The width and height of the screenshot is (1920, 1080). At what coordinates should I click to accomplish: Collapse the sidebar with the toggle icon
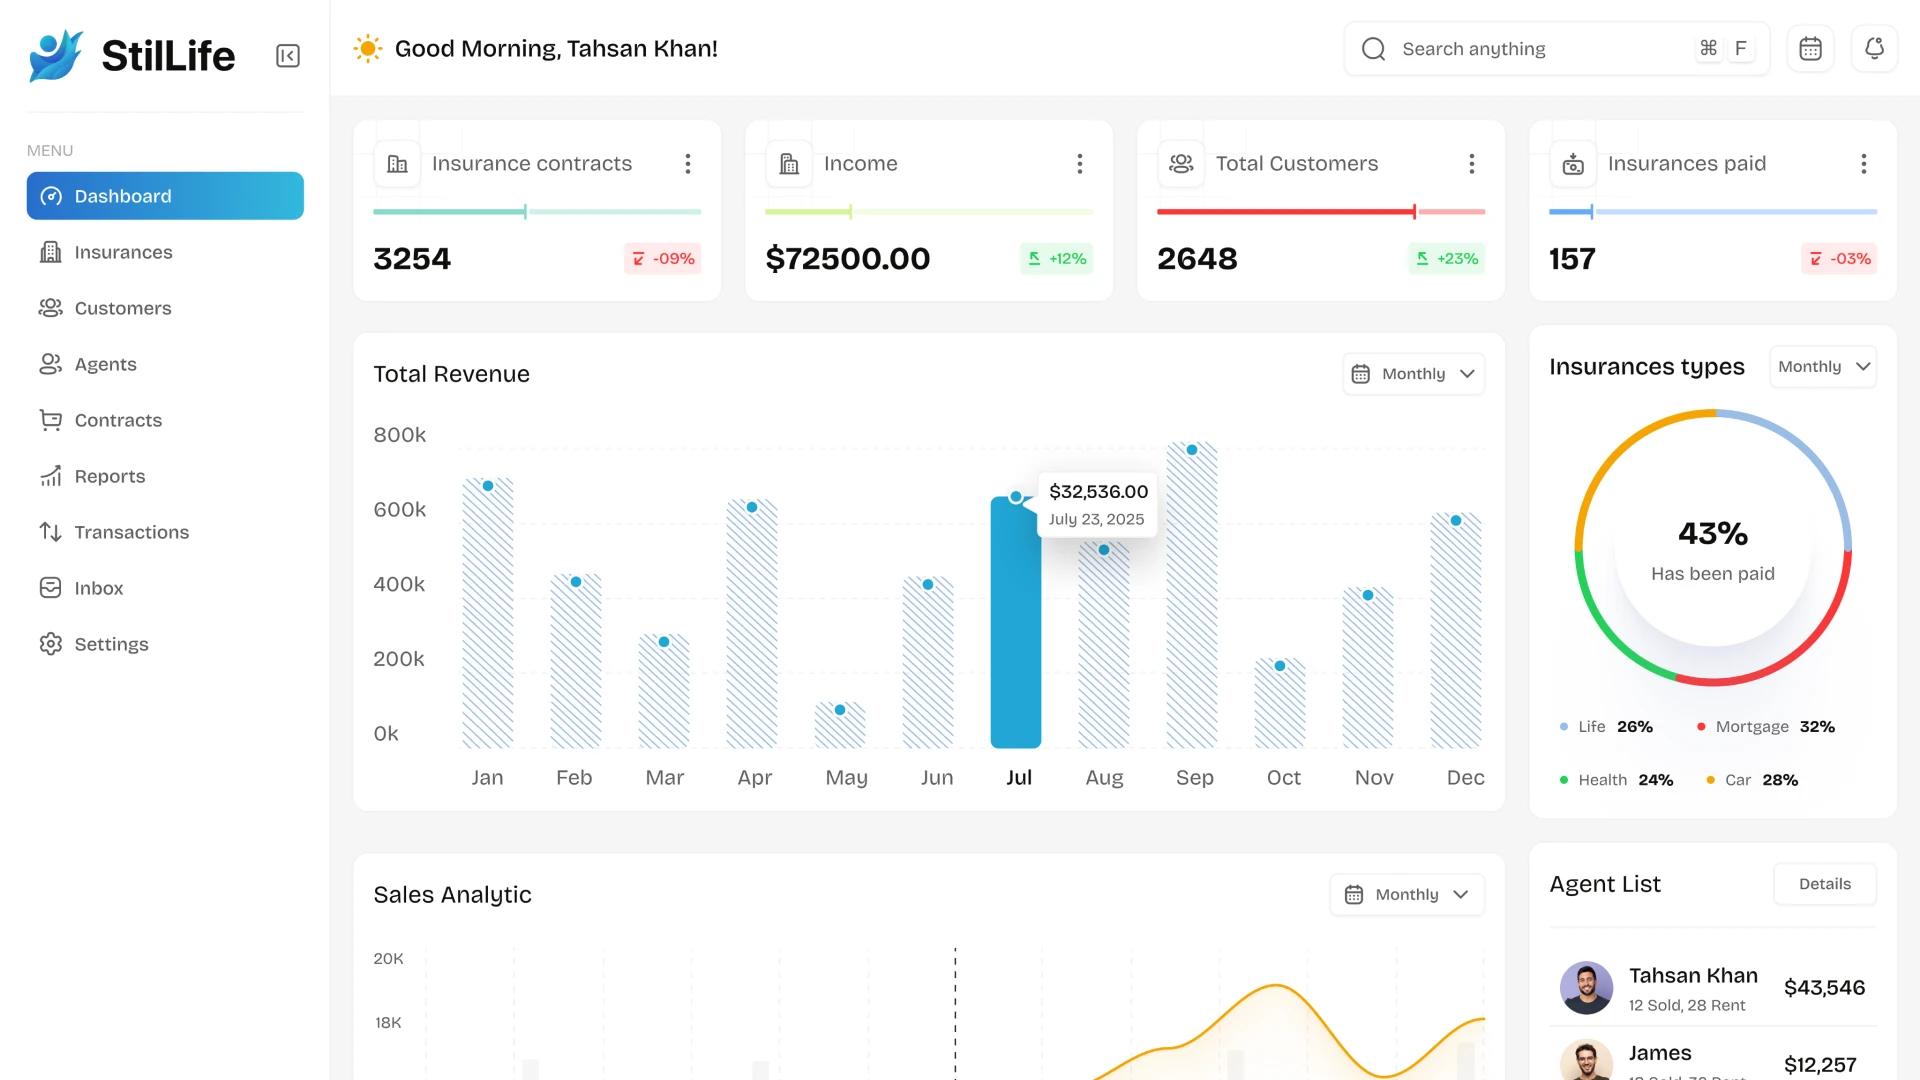(x=288, y=56)
